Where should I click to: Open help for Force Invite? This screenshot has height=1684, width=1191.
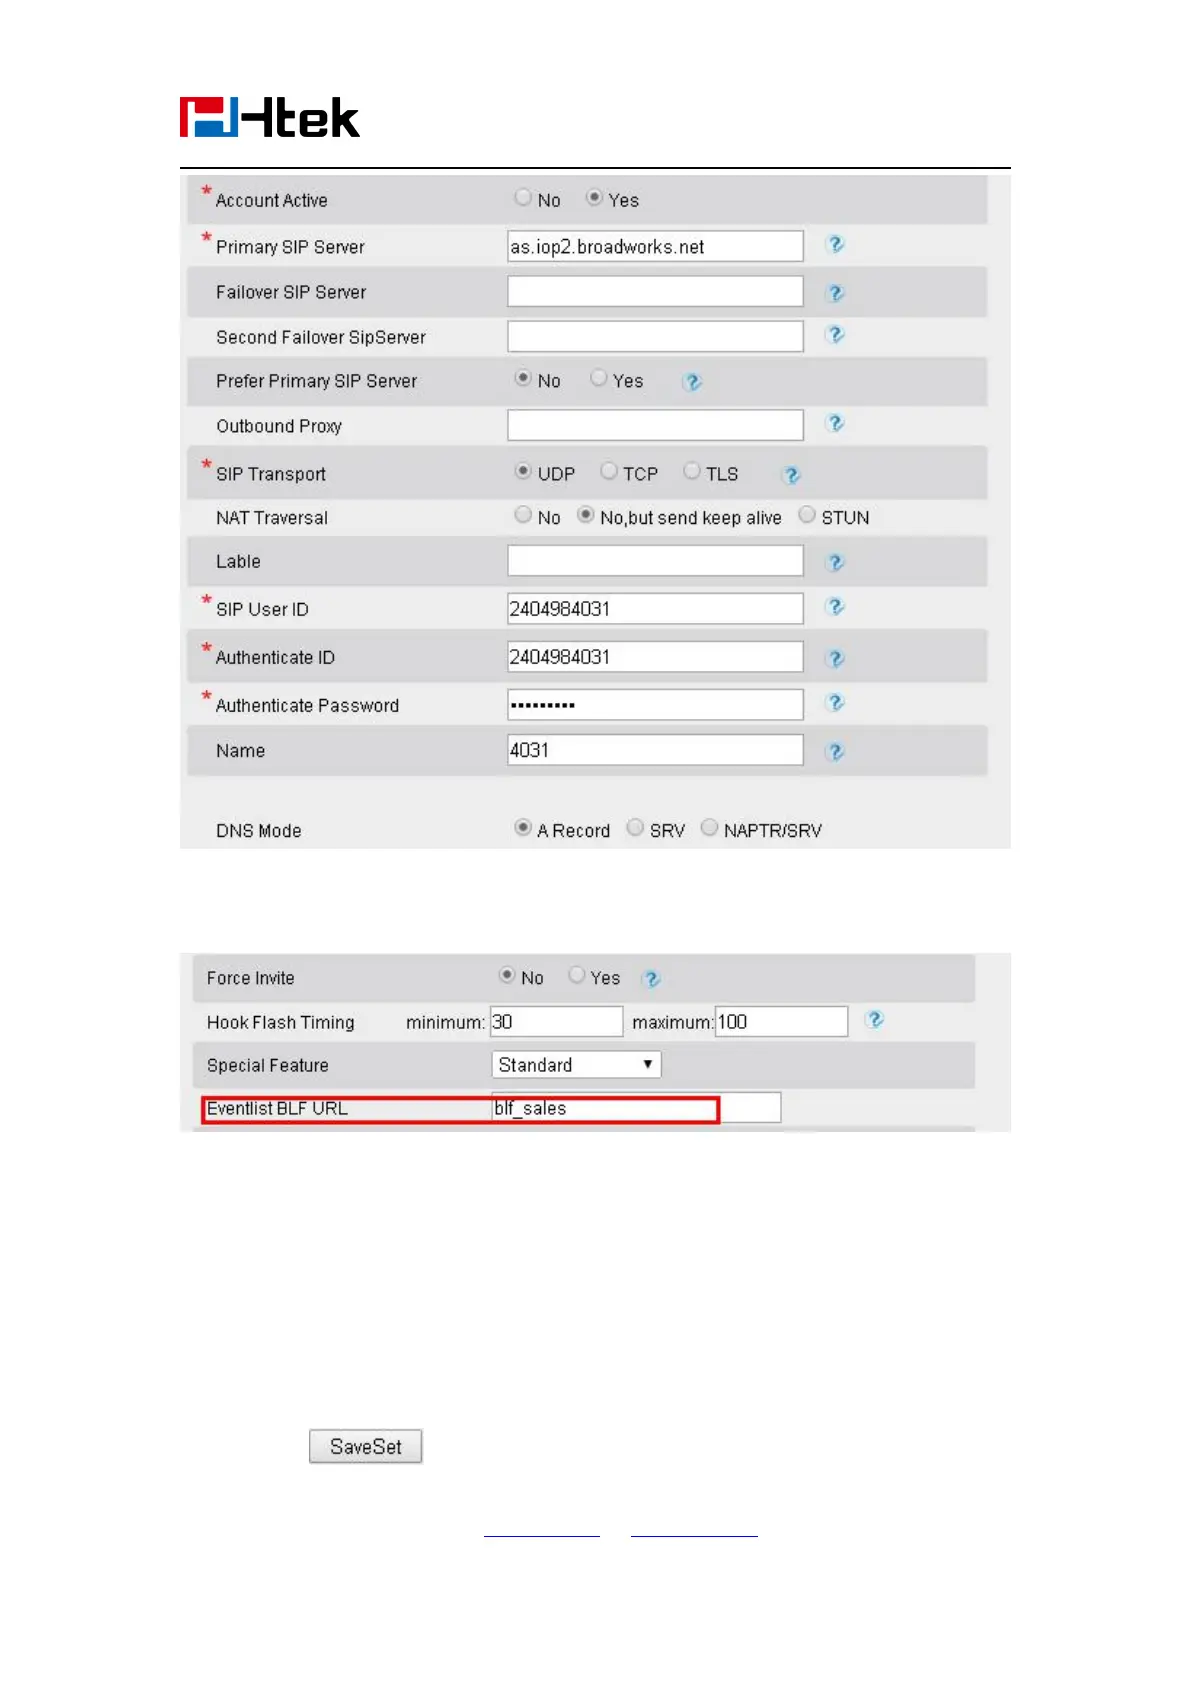[651, 979]
